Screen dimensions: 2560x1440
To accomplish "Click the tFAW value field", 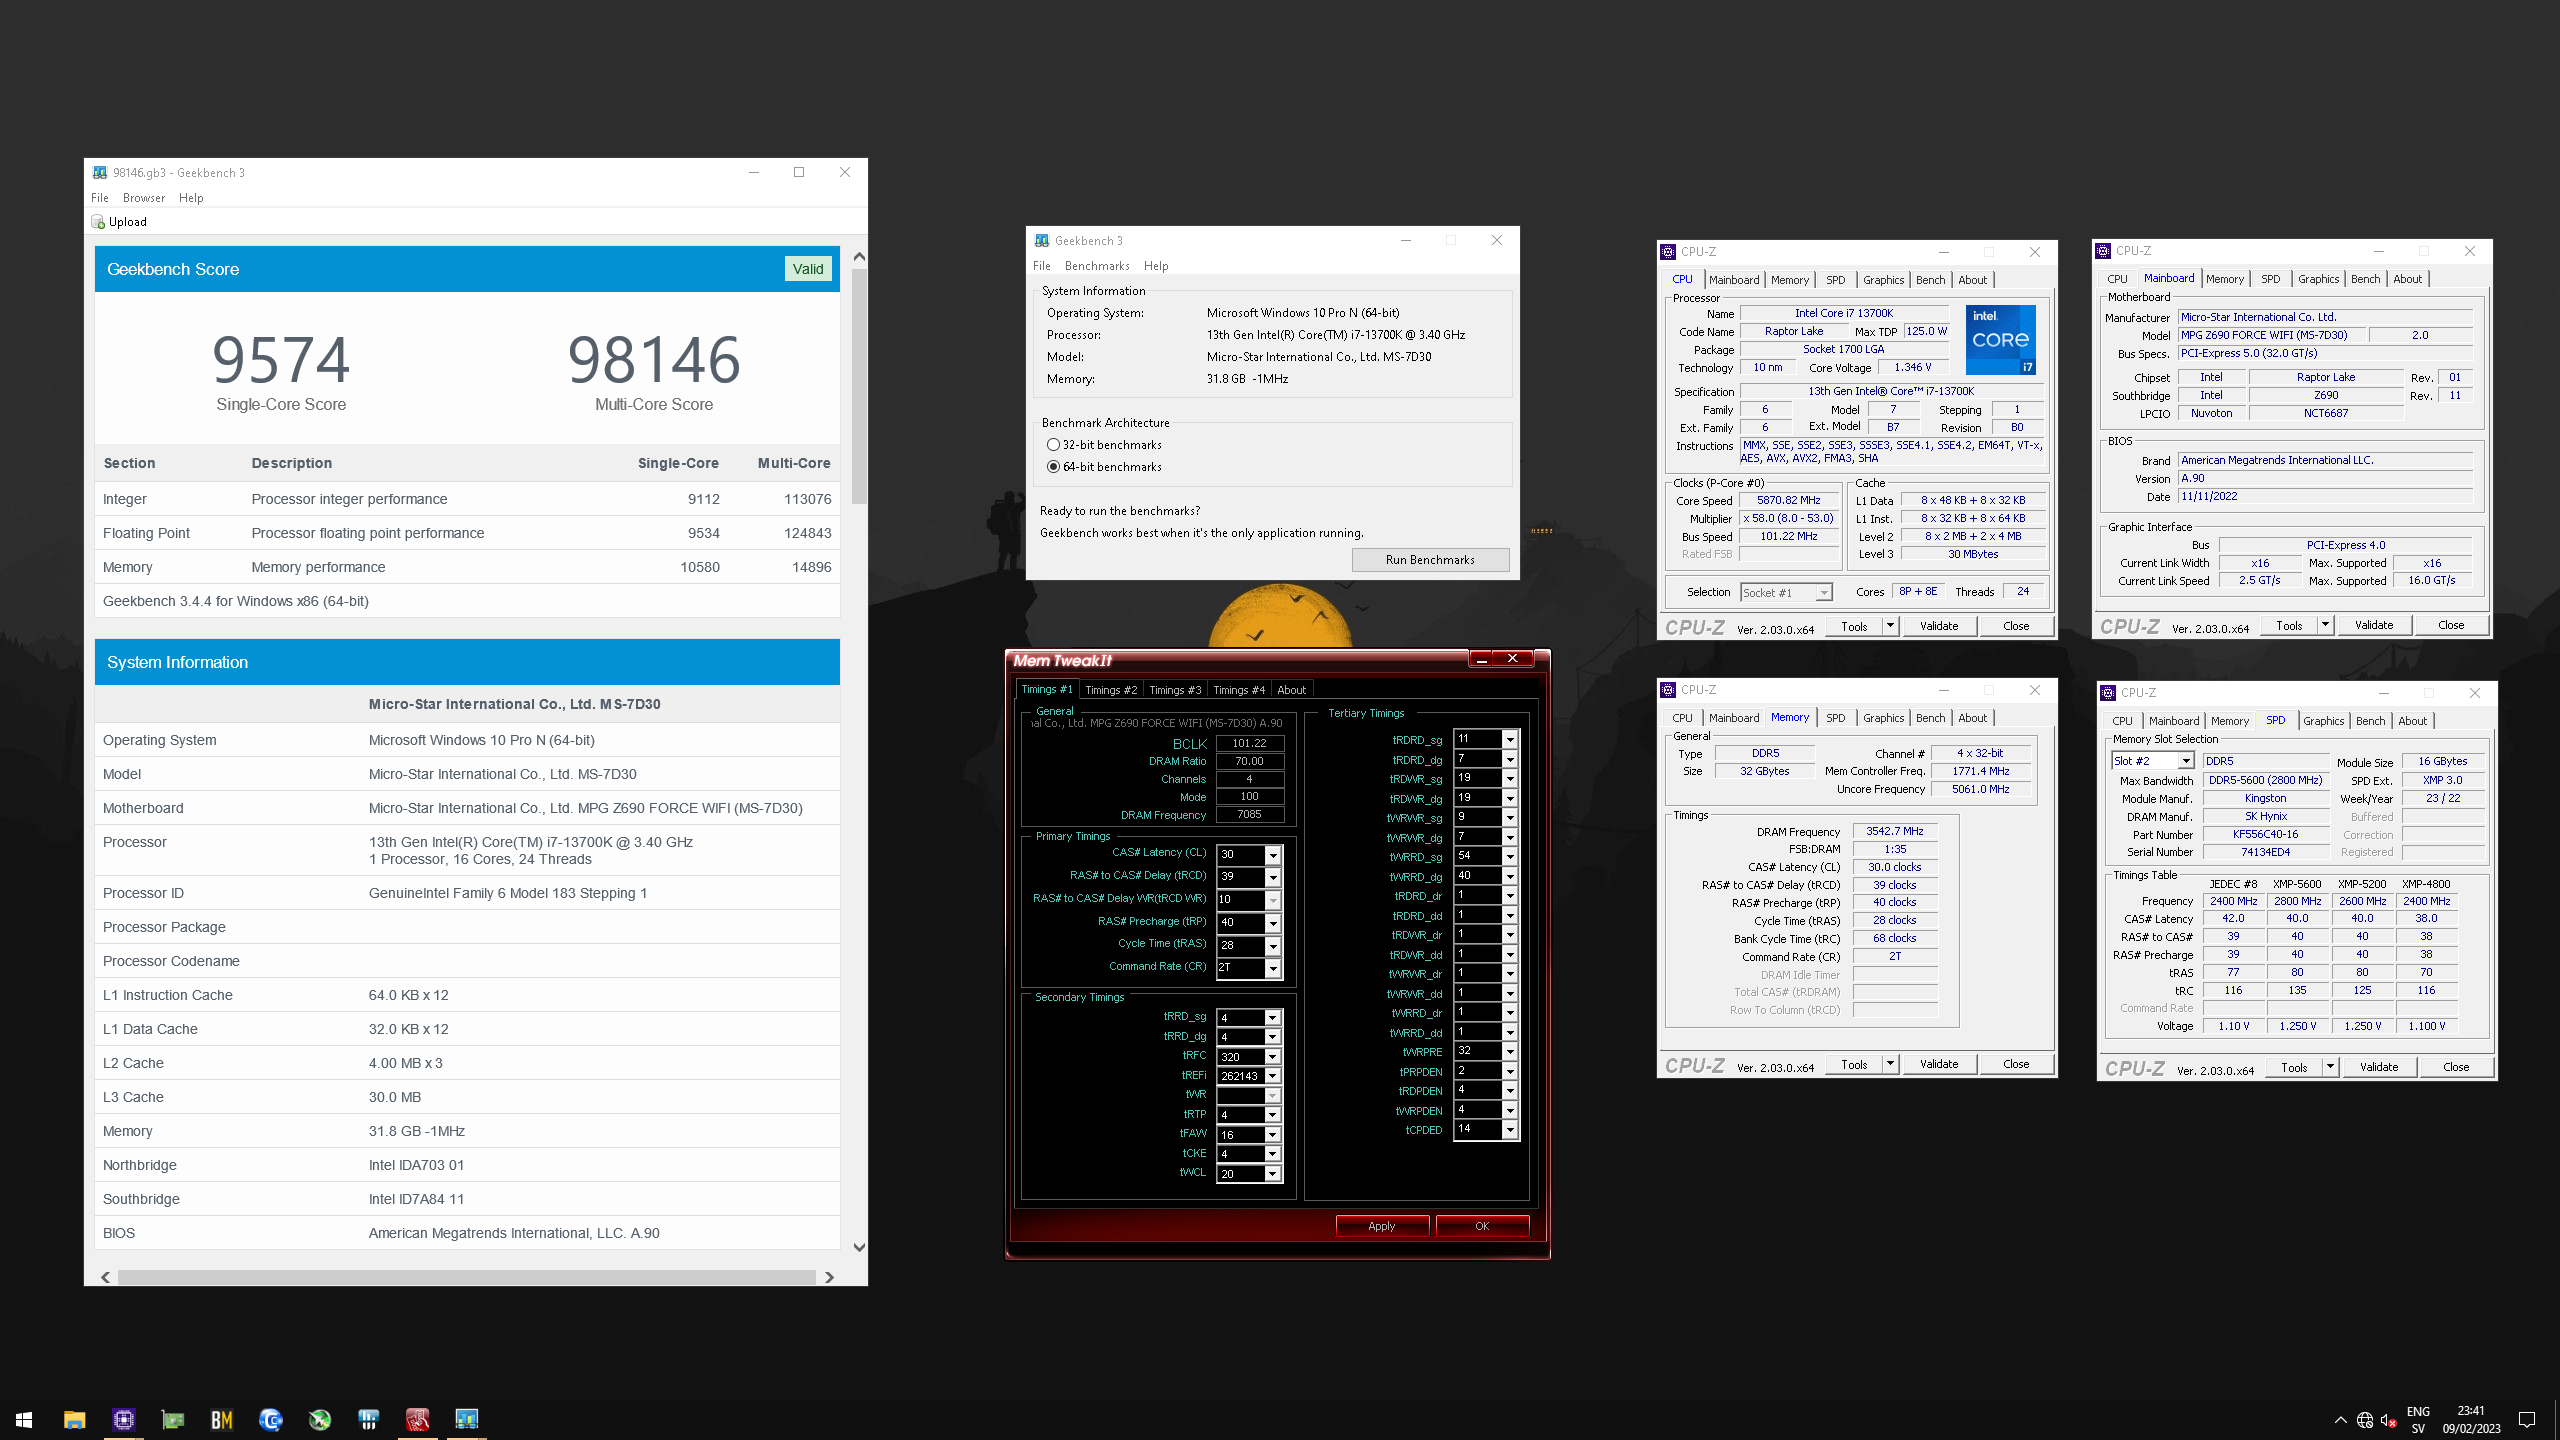I will [x=1241, y=1135].
